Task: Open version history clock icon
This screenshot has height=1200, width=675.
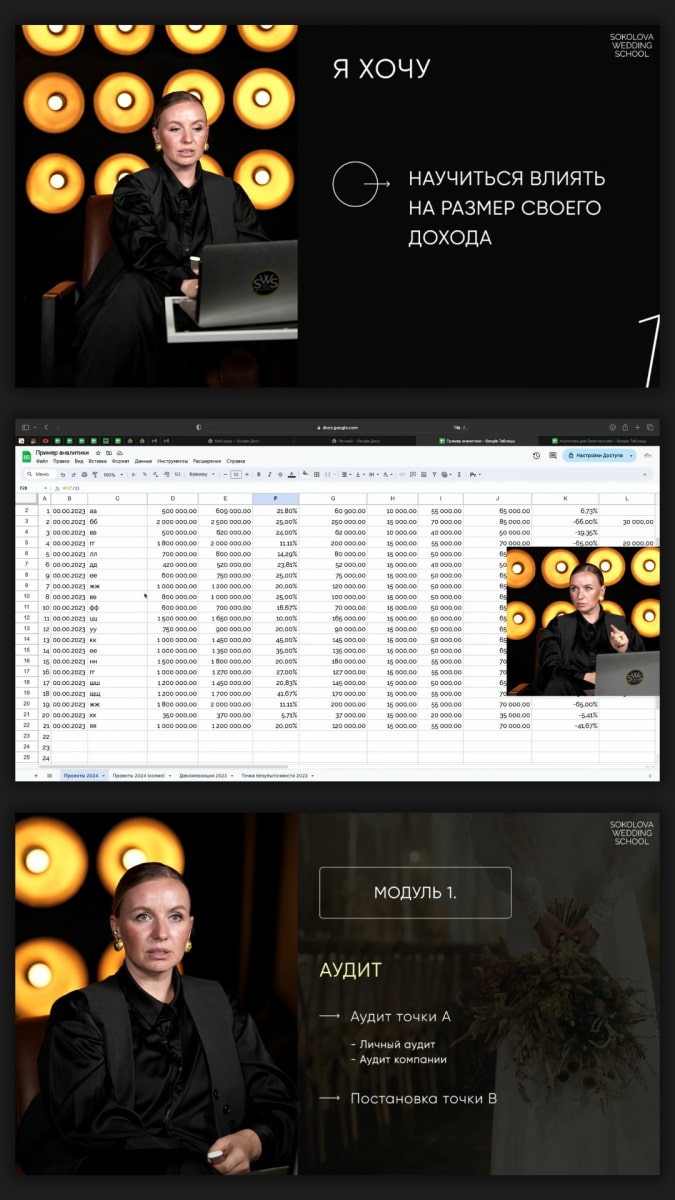Action: point(537,455)
